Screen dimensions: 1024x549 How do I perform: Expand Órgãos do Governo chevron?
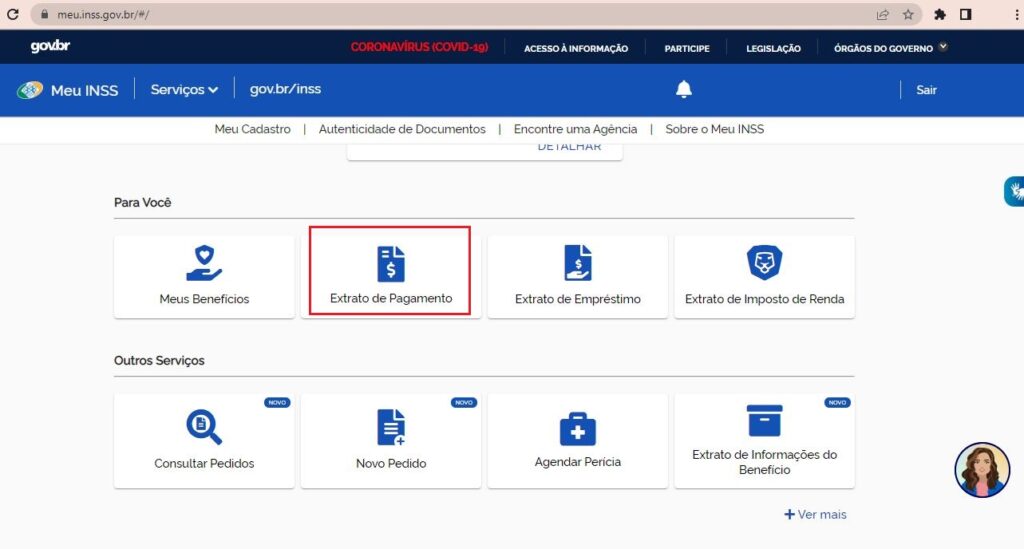[x=943, y=47]
